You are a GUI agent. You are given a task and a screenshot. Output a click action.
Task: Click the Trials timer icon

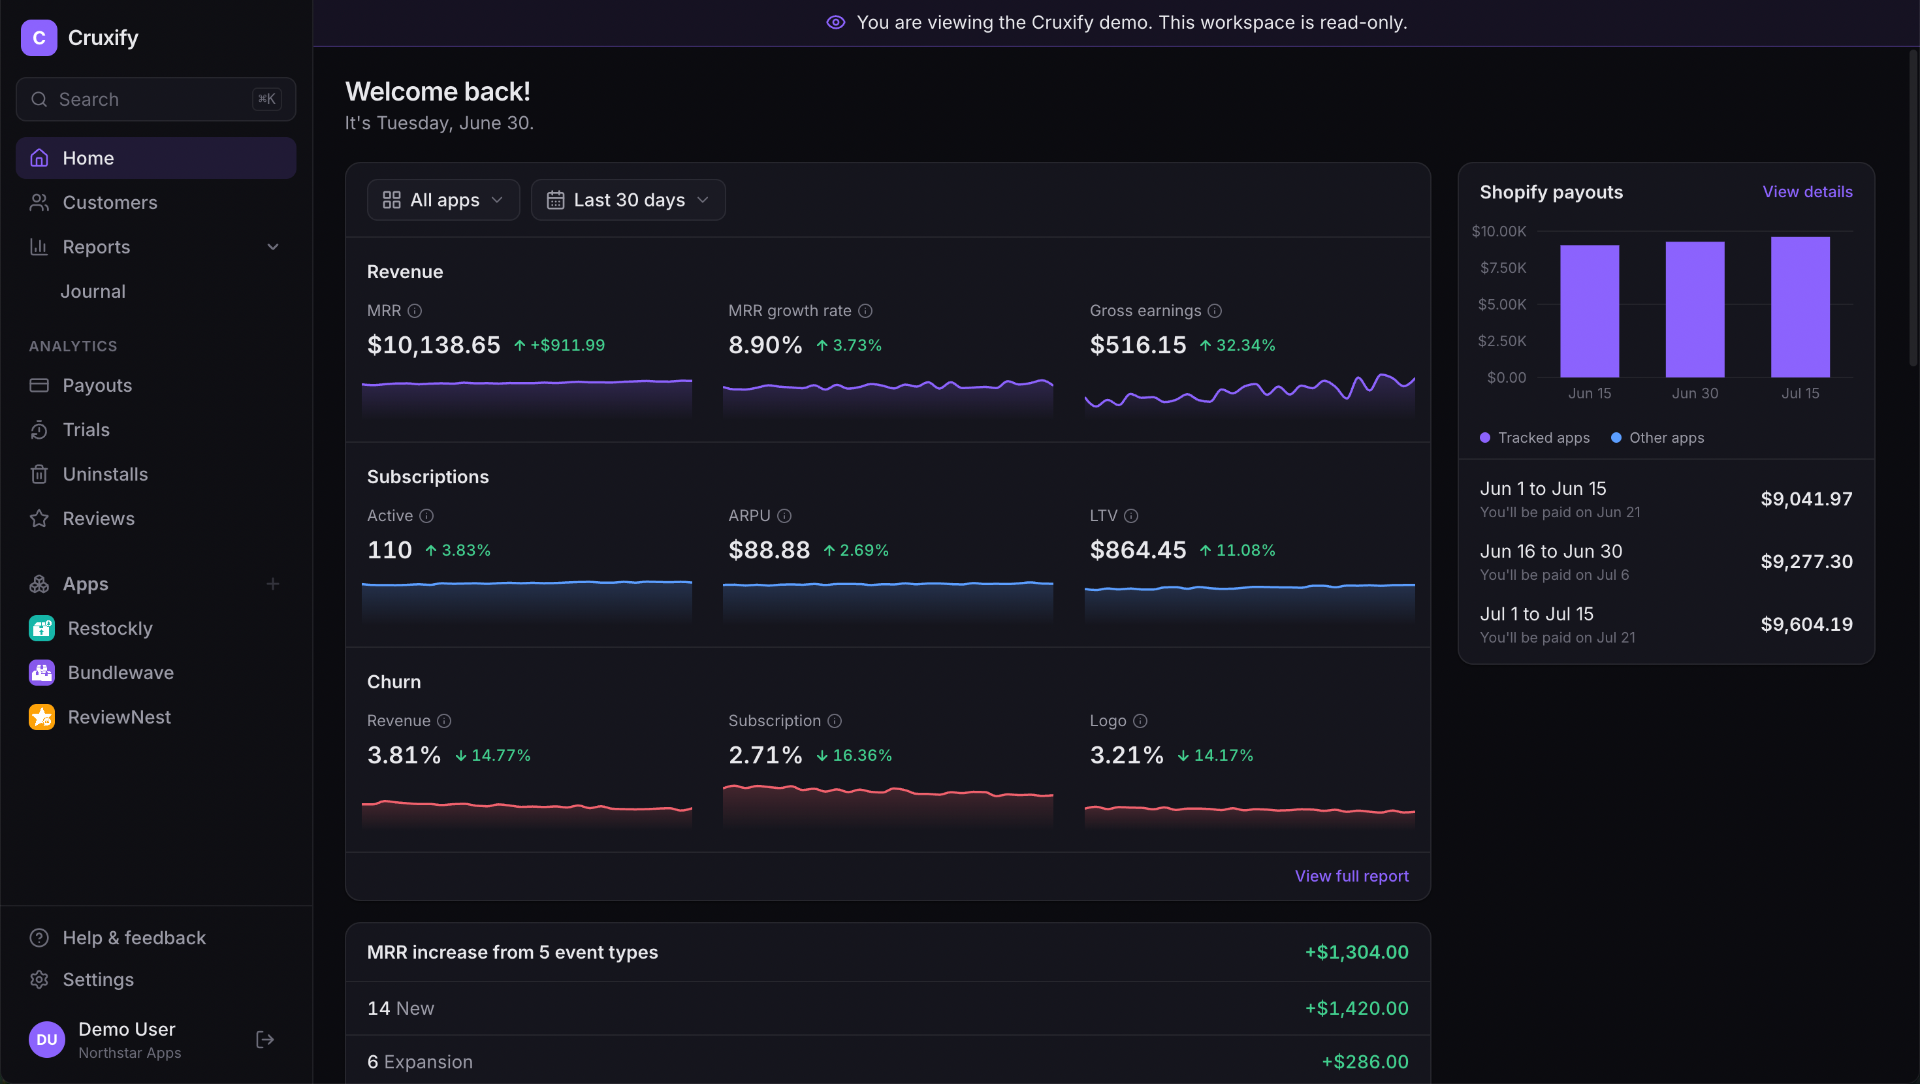click(x=39, y=430)
